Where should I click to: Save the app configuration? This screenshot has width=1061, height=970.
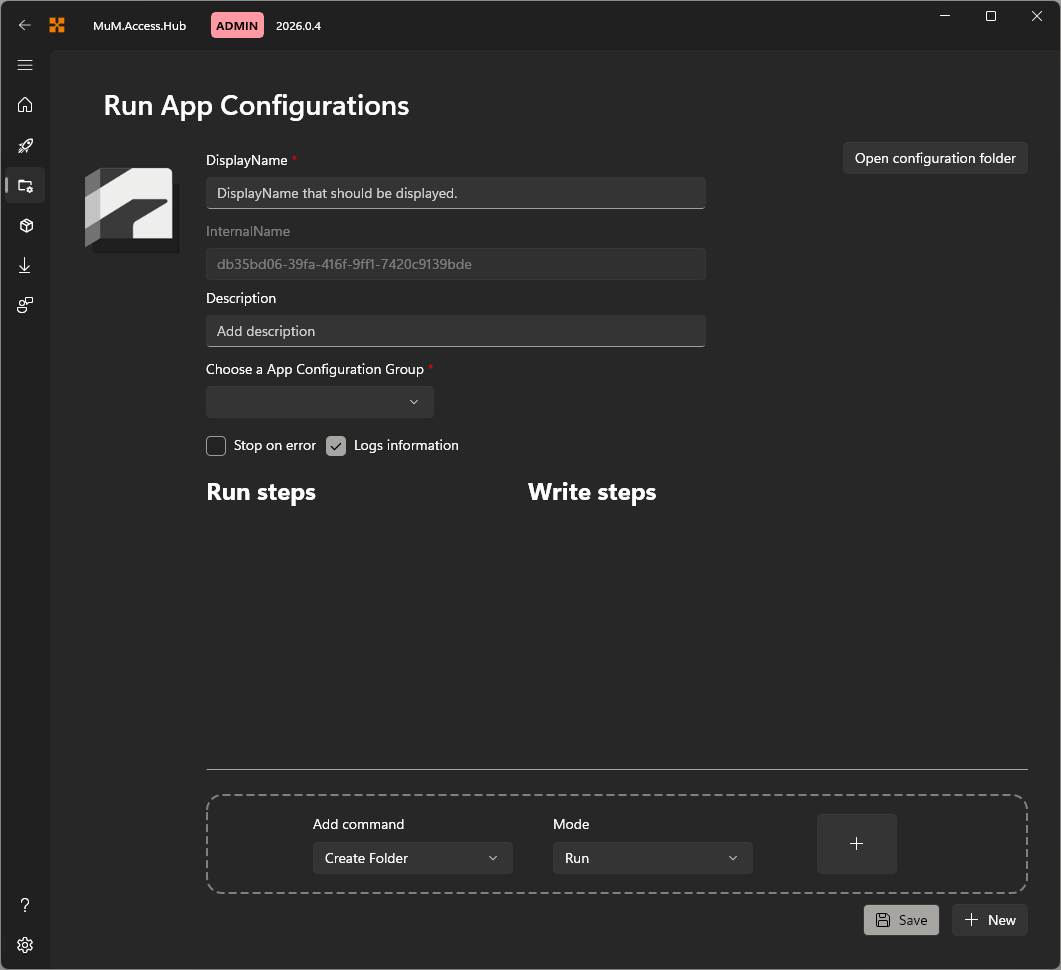(x=900, y=919)
